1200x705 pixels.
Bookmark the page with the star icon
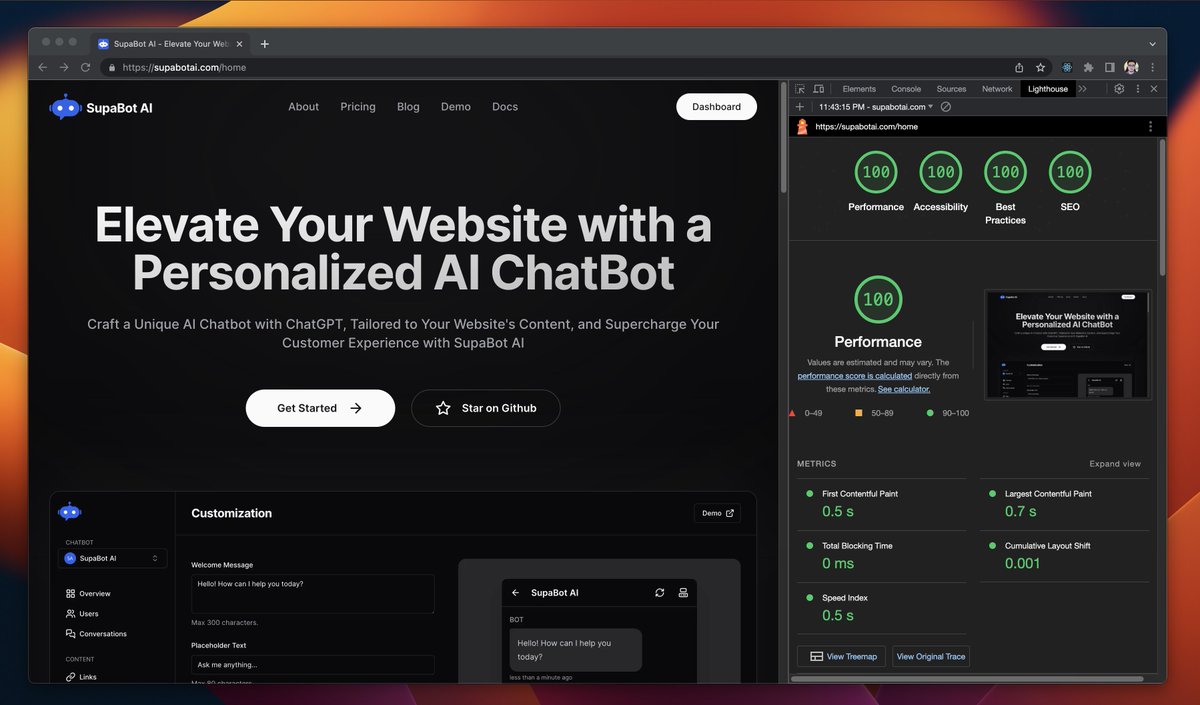pyautogui.click(x=1040, y=67)
